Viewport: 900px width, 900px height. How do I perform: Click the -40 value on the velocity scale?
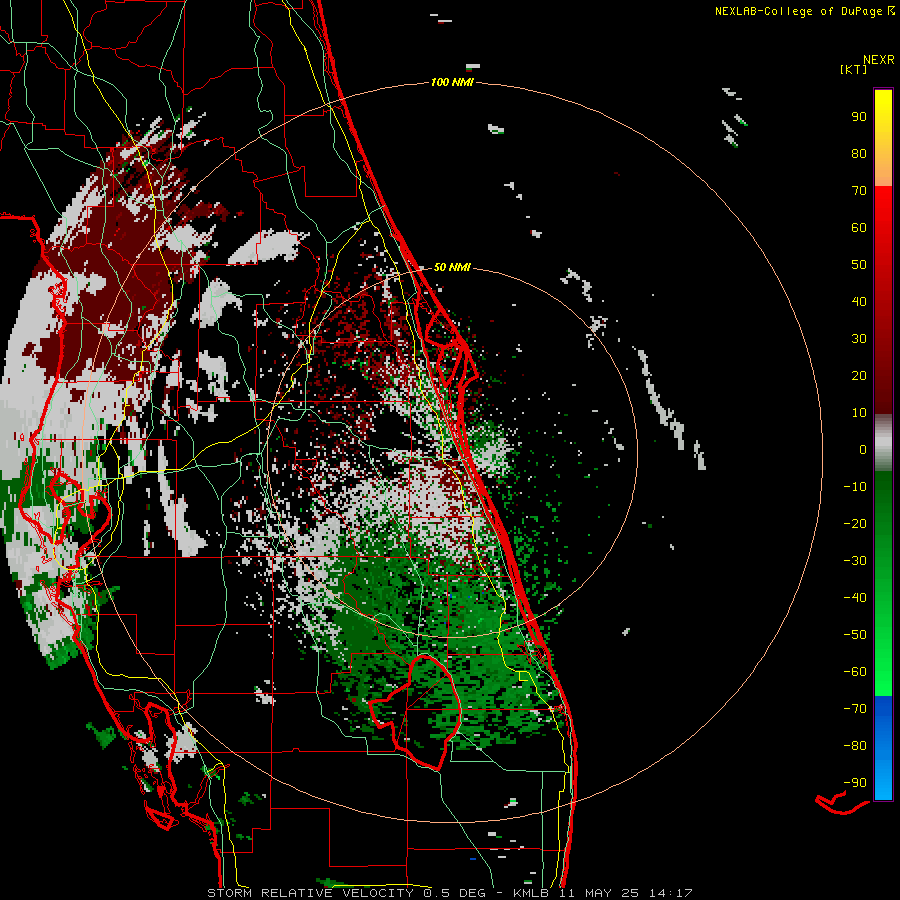(x=855, y=598)
